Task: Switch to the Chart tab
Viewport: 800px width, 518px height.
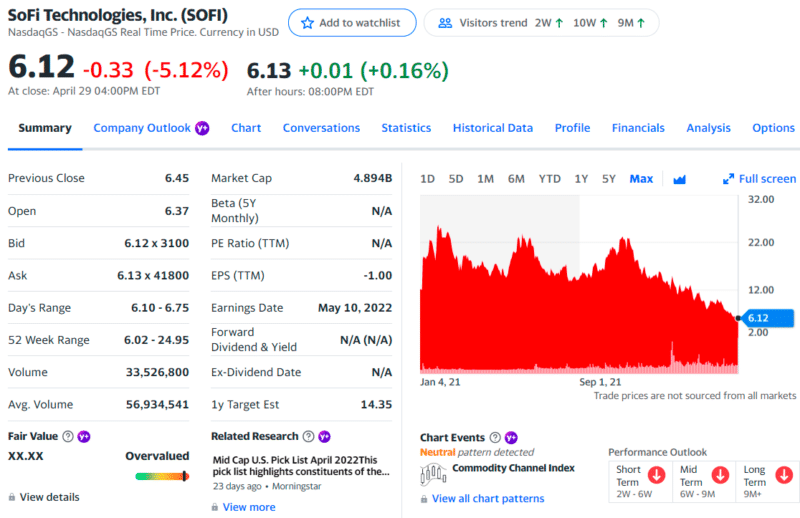Action: [246, 128]
